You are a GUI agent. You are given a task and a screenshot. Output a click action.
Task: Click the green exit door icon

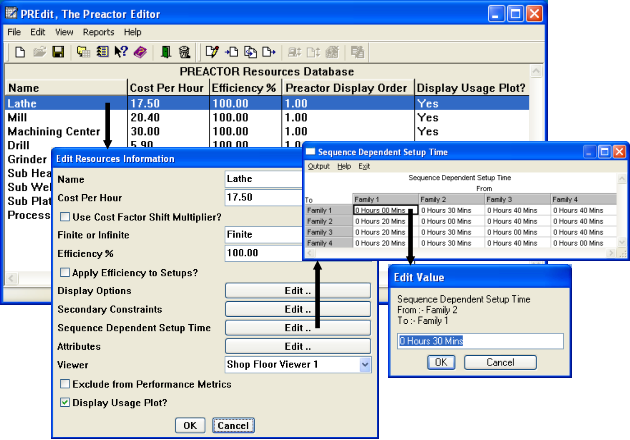[166, 52]
